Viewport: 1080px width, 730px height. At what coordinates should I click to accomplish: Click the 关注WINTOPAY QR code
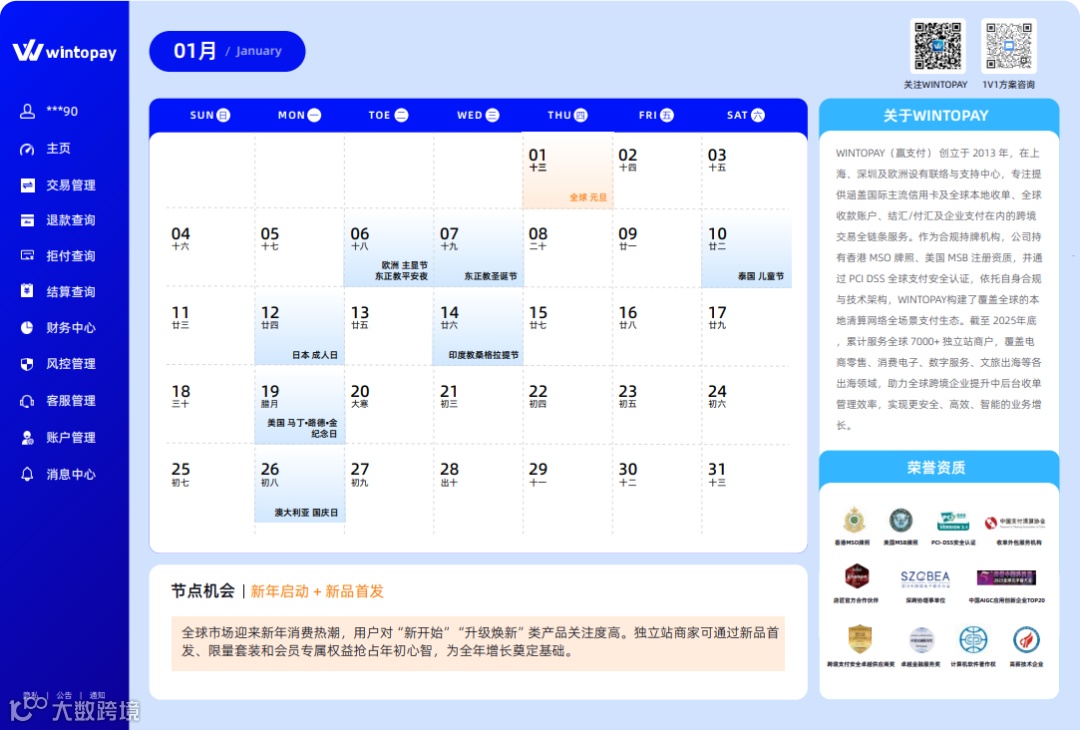[x=937, y=46]
